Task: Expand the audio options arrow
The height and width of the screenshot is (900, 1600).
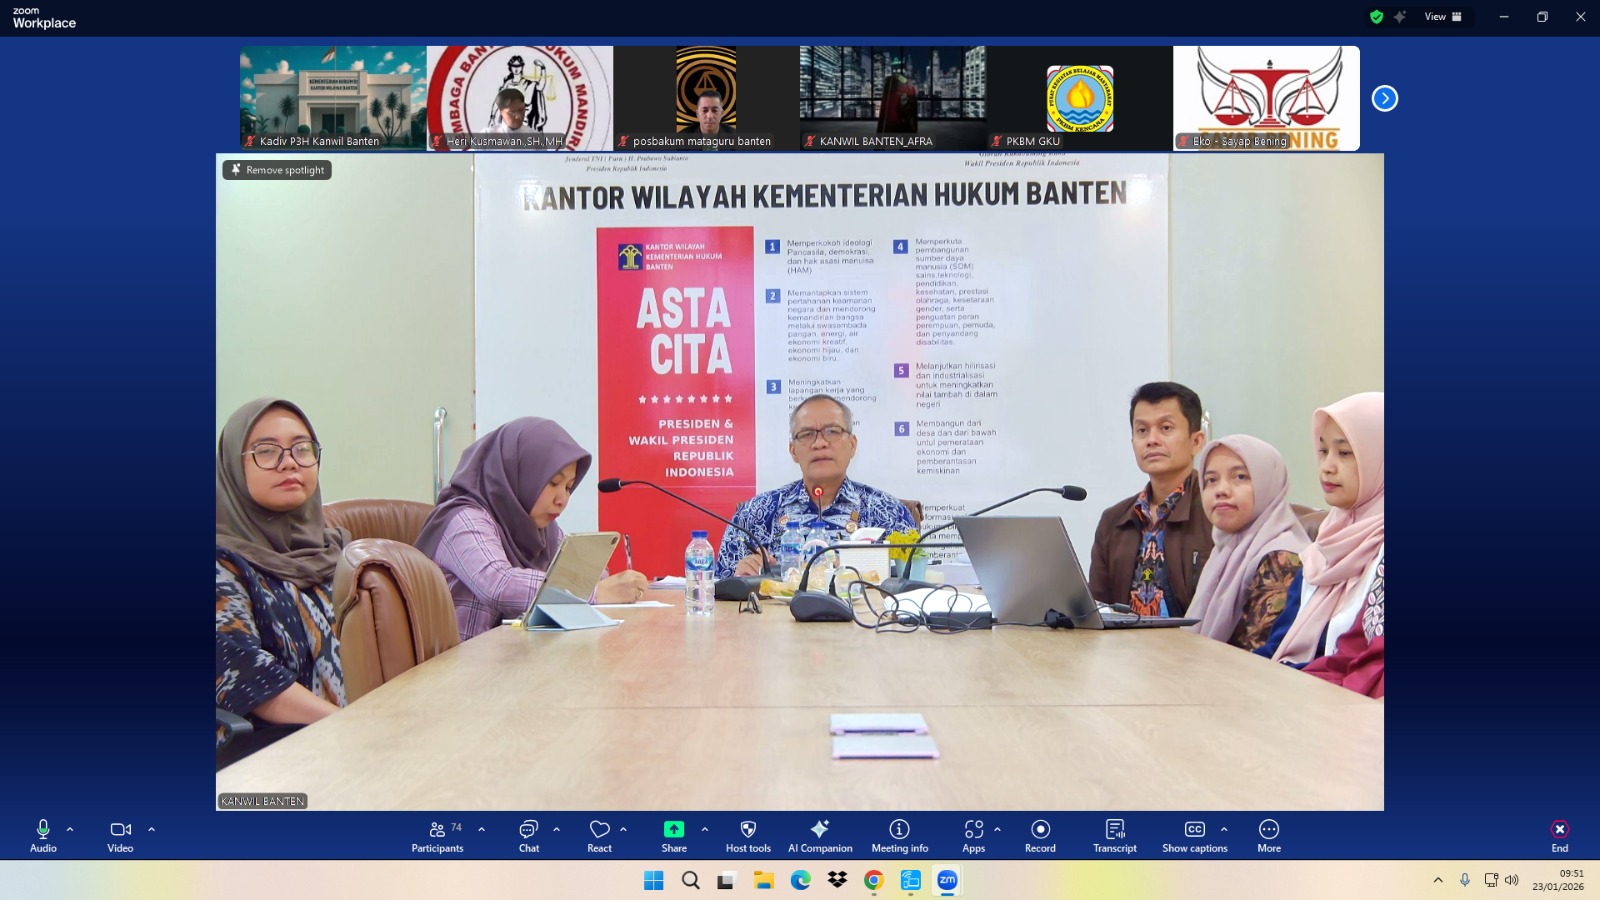Action: point(70,829)
